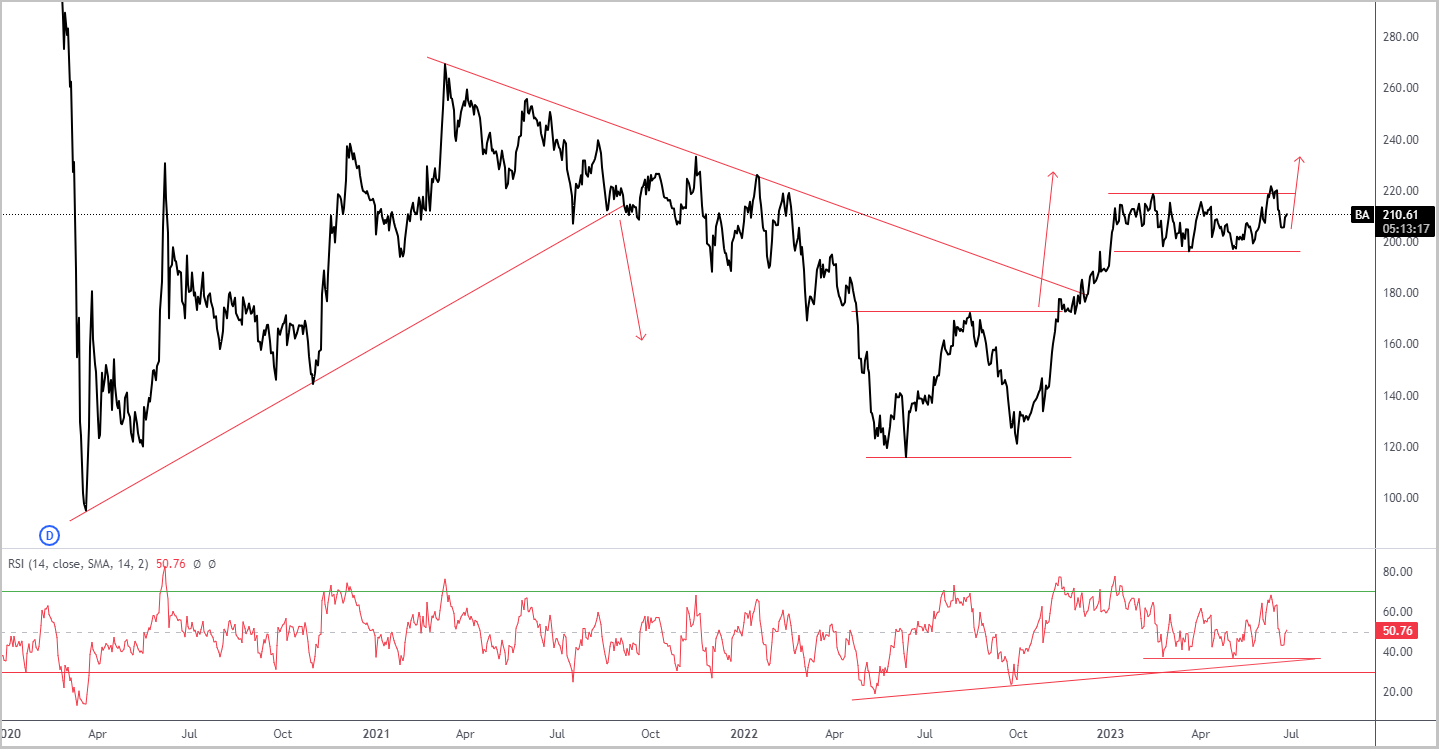Click the countdown timer 05:13:17
1439x749 pixels.
pos(1399,227)
